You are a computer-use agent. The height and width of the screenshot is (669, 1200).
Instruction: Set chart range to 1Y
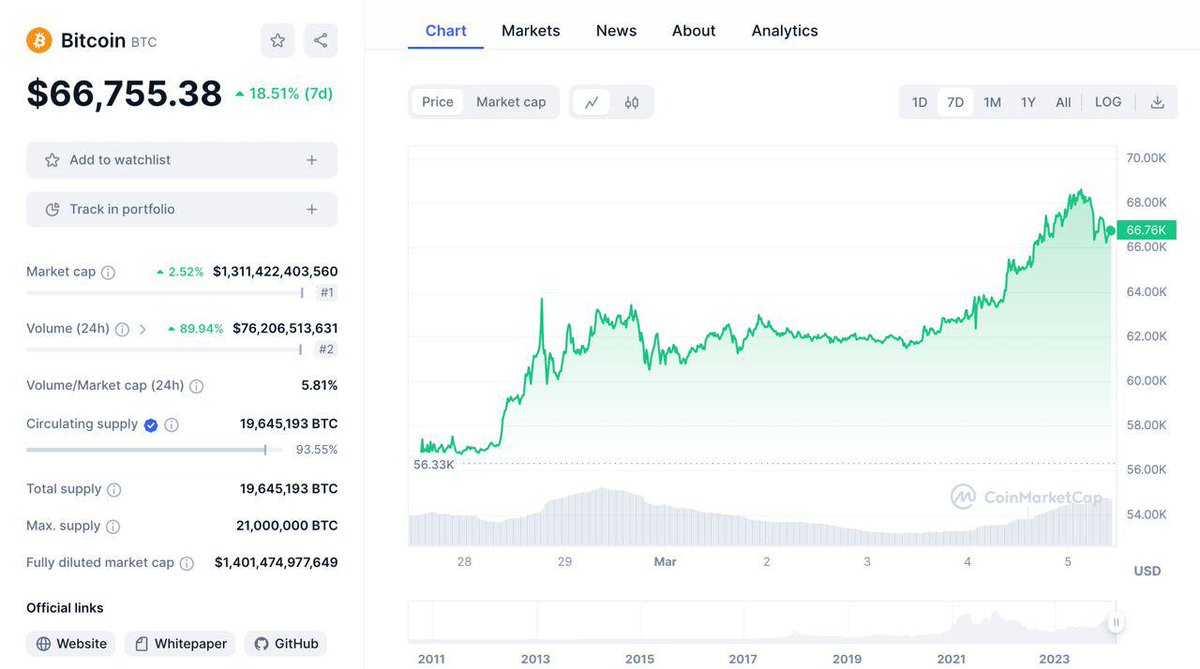[x=1028, y=102]
